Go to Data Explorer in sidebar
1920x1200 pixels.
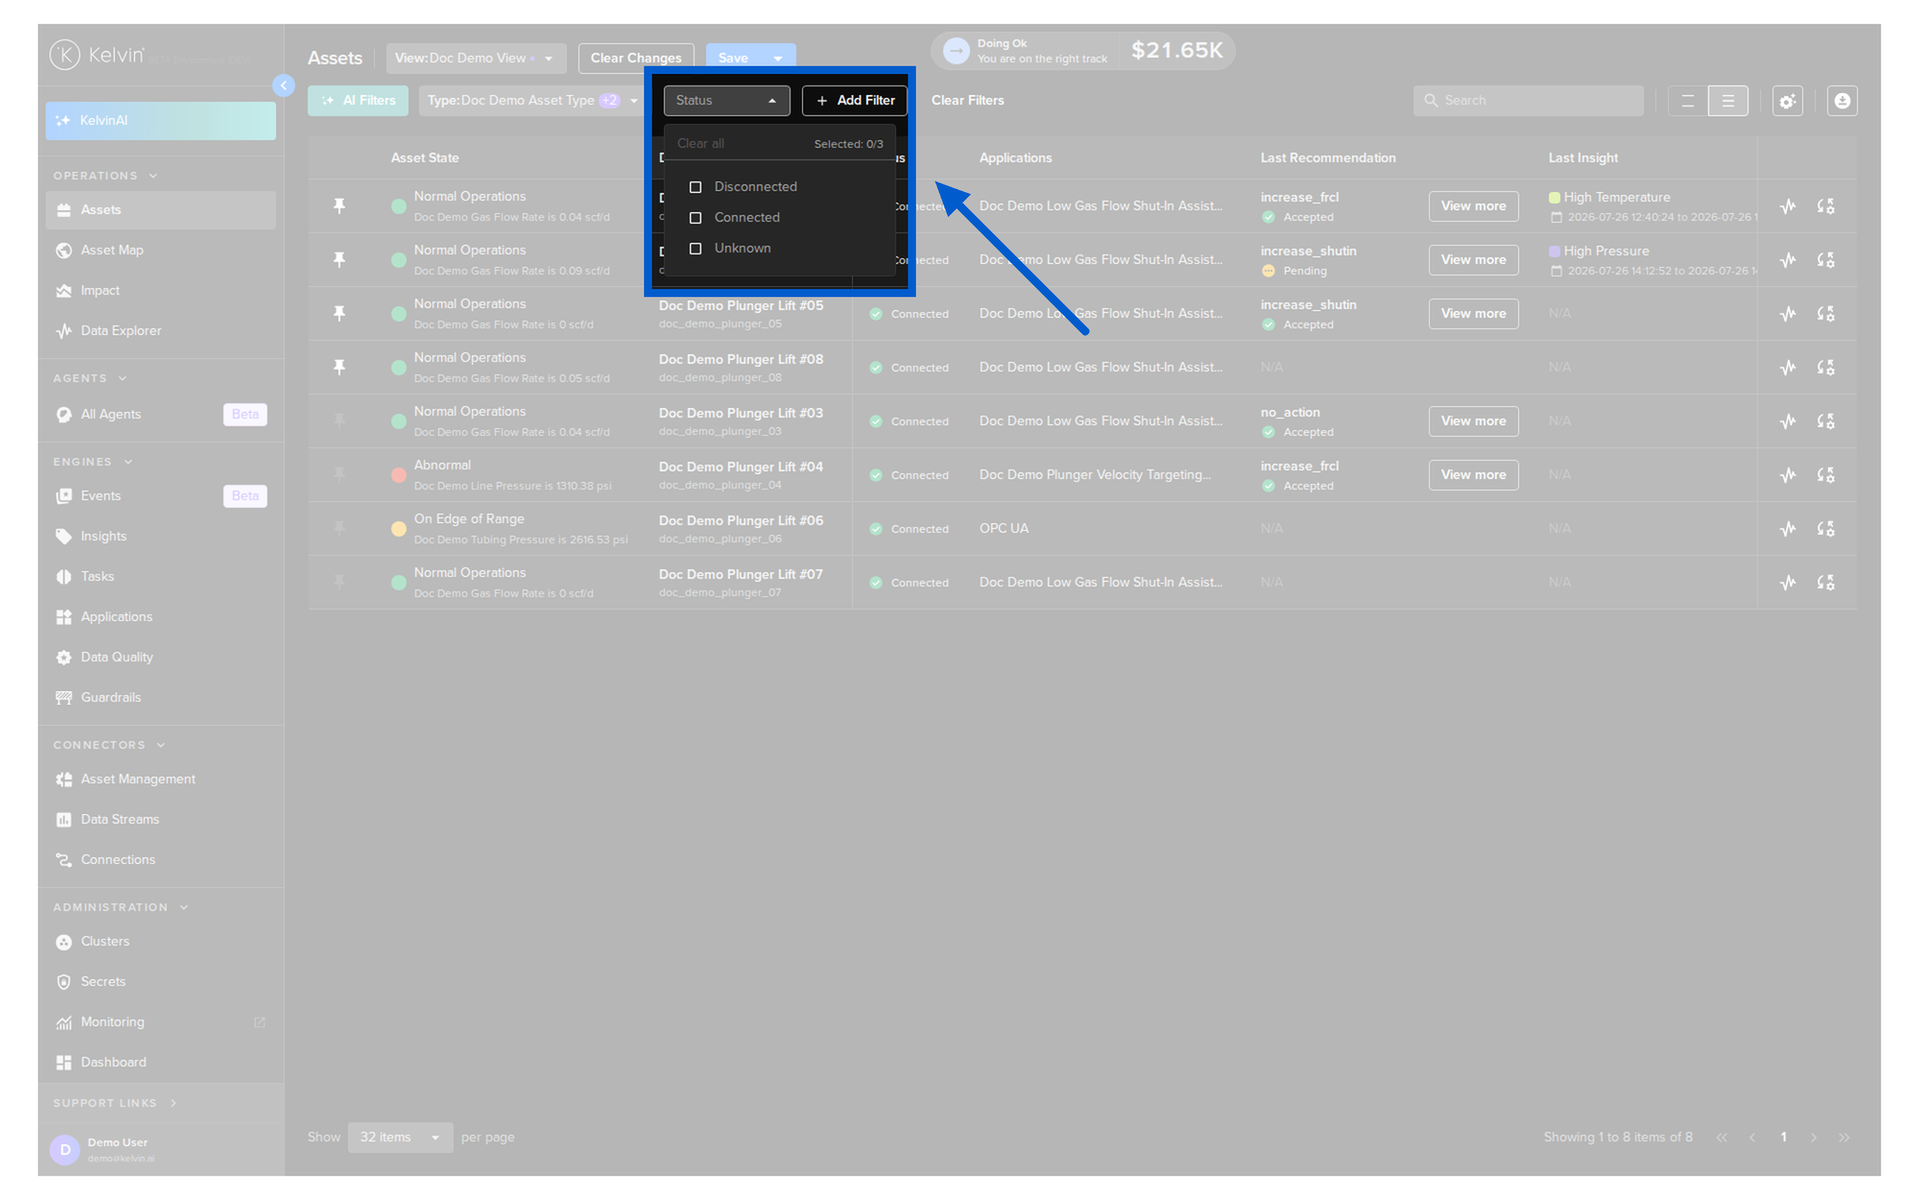coord(120,331)
